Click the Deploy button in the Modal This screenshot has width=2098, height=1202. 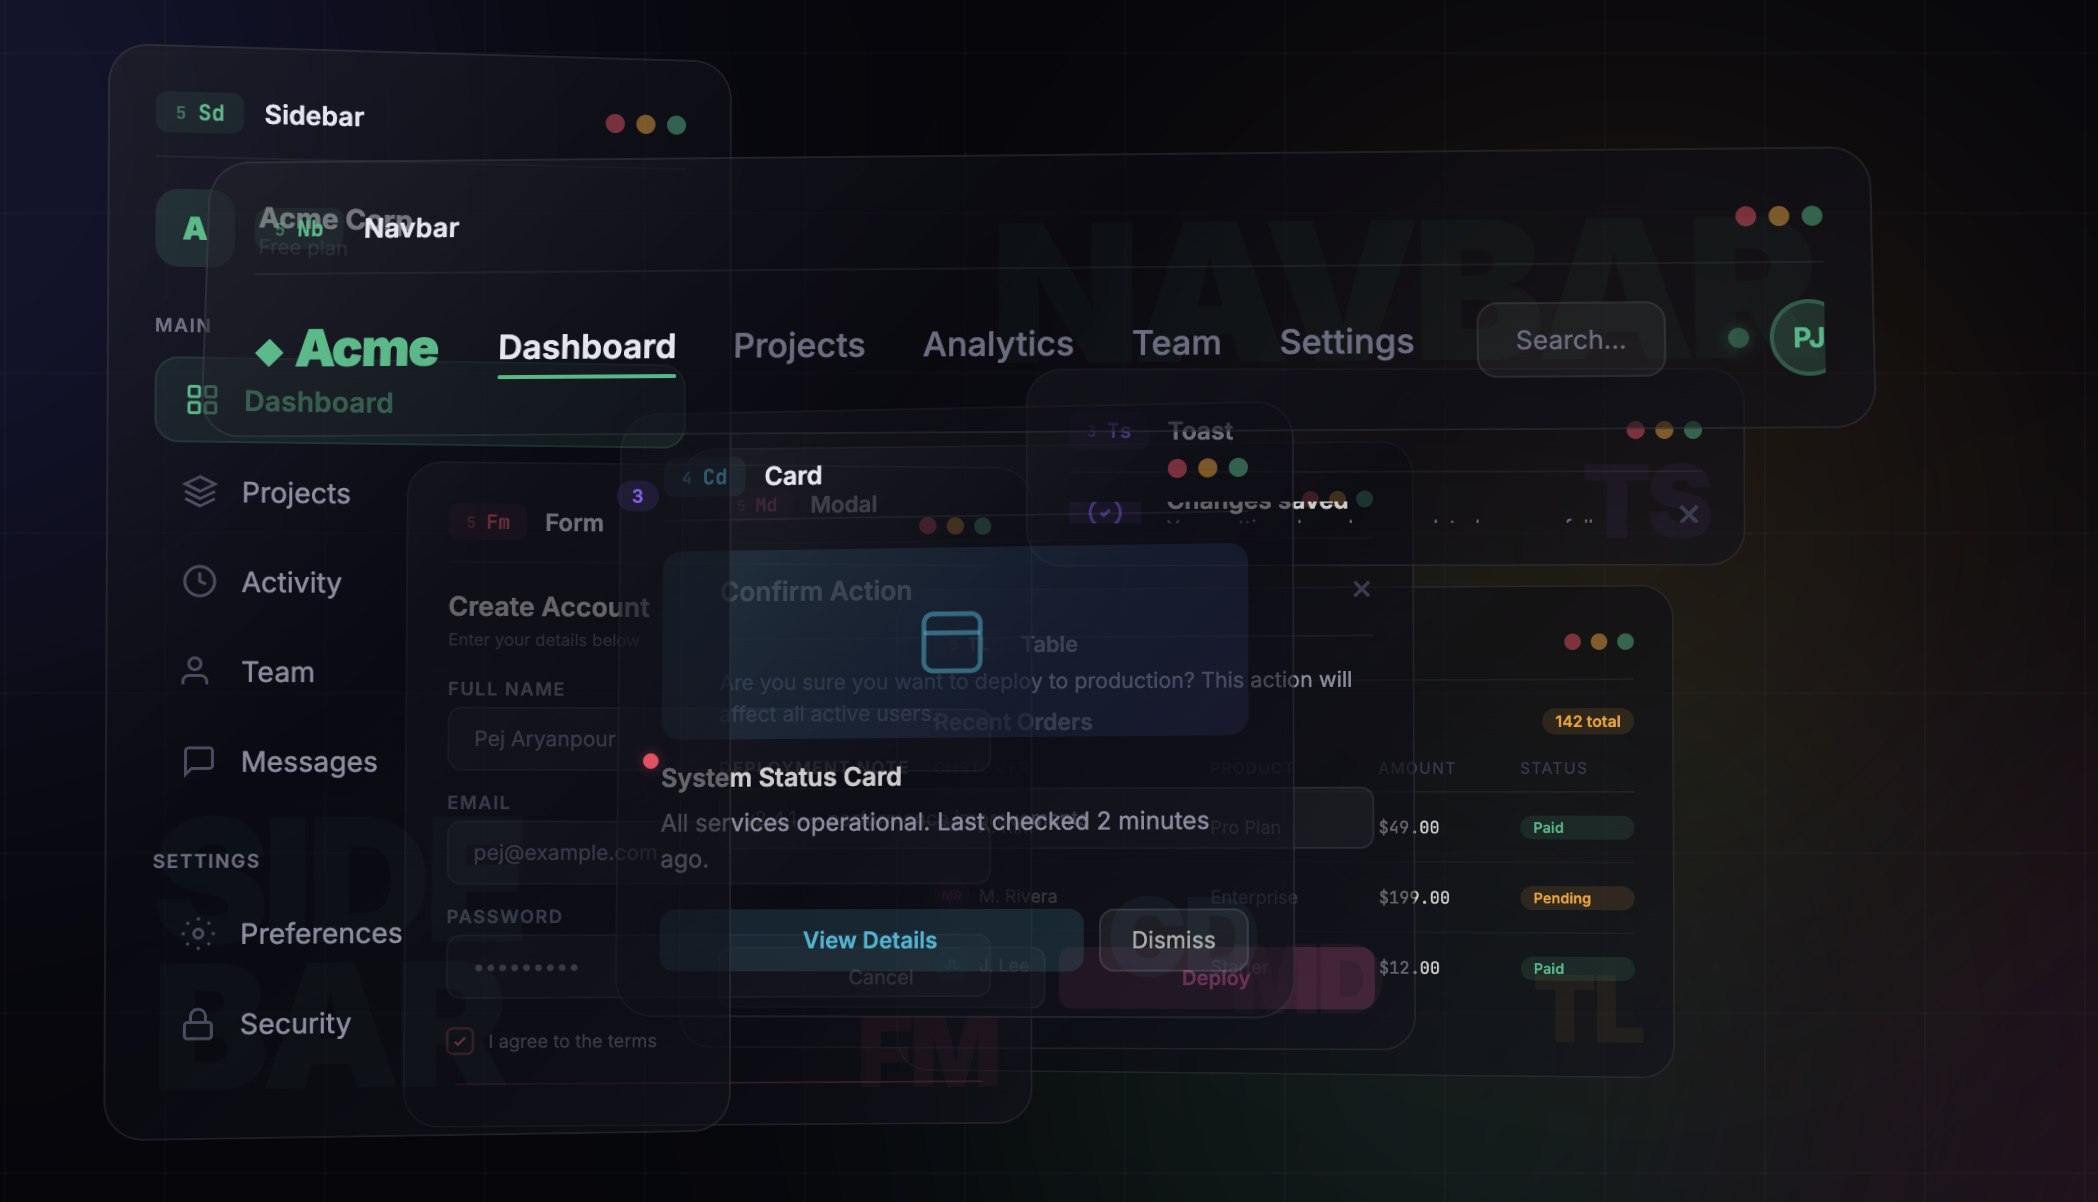tap(1216, 978)
